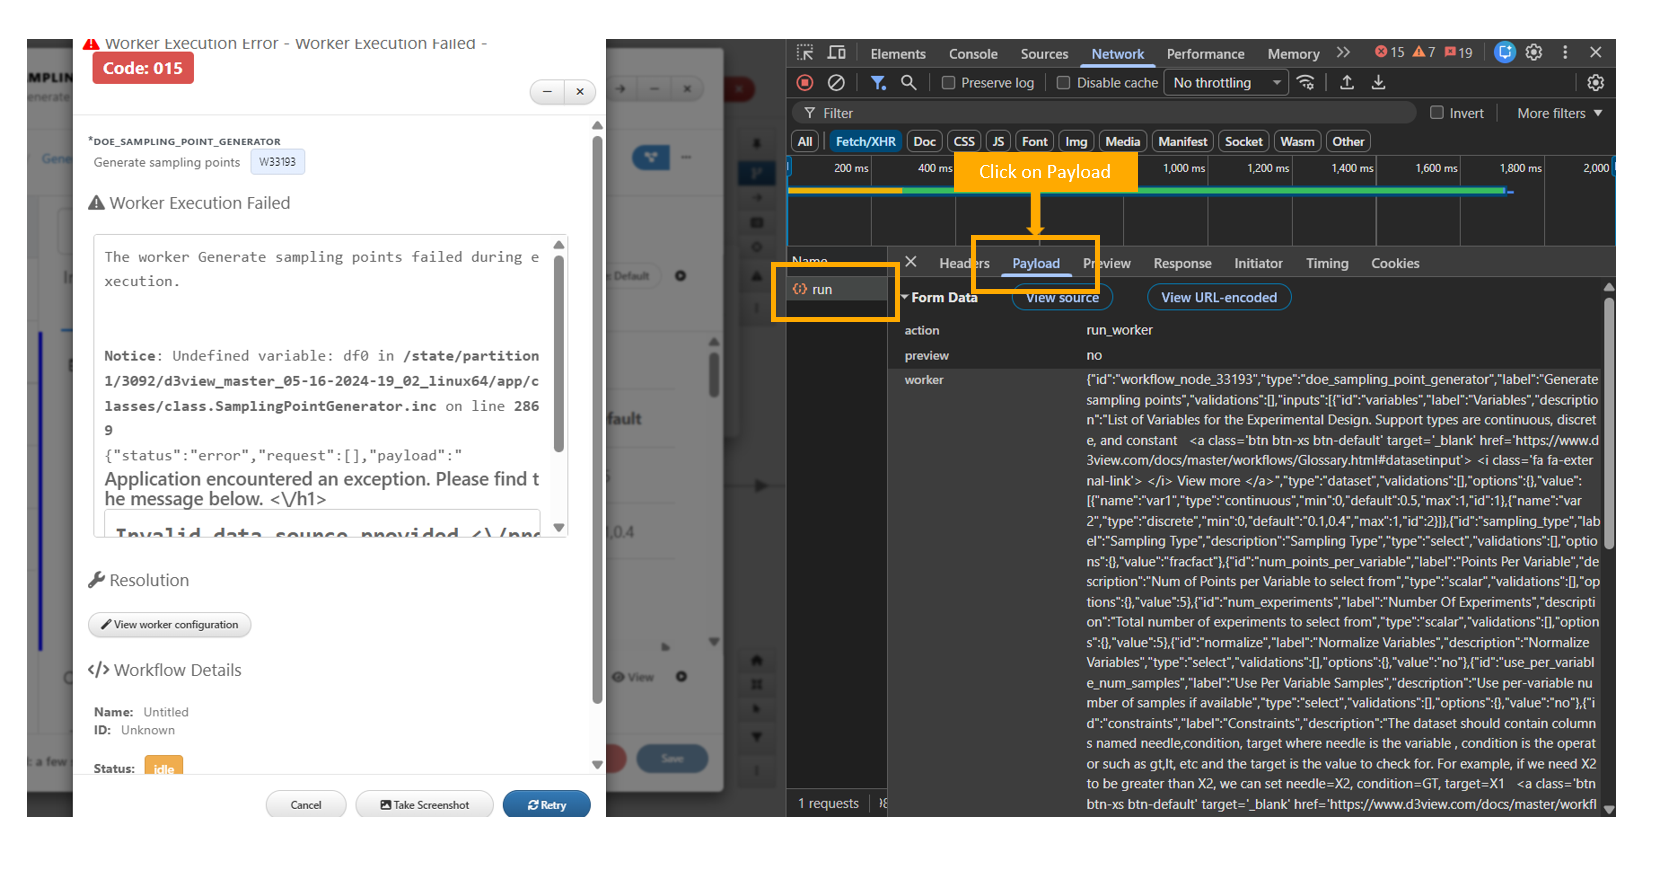Open the Console panel tab
This screenshot has width=1662, height=883.
pos(973,54)
